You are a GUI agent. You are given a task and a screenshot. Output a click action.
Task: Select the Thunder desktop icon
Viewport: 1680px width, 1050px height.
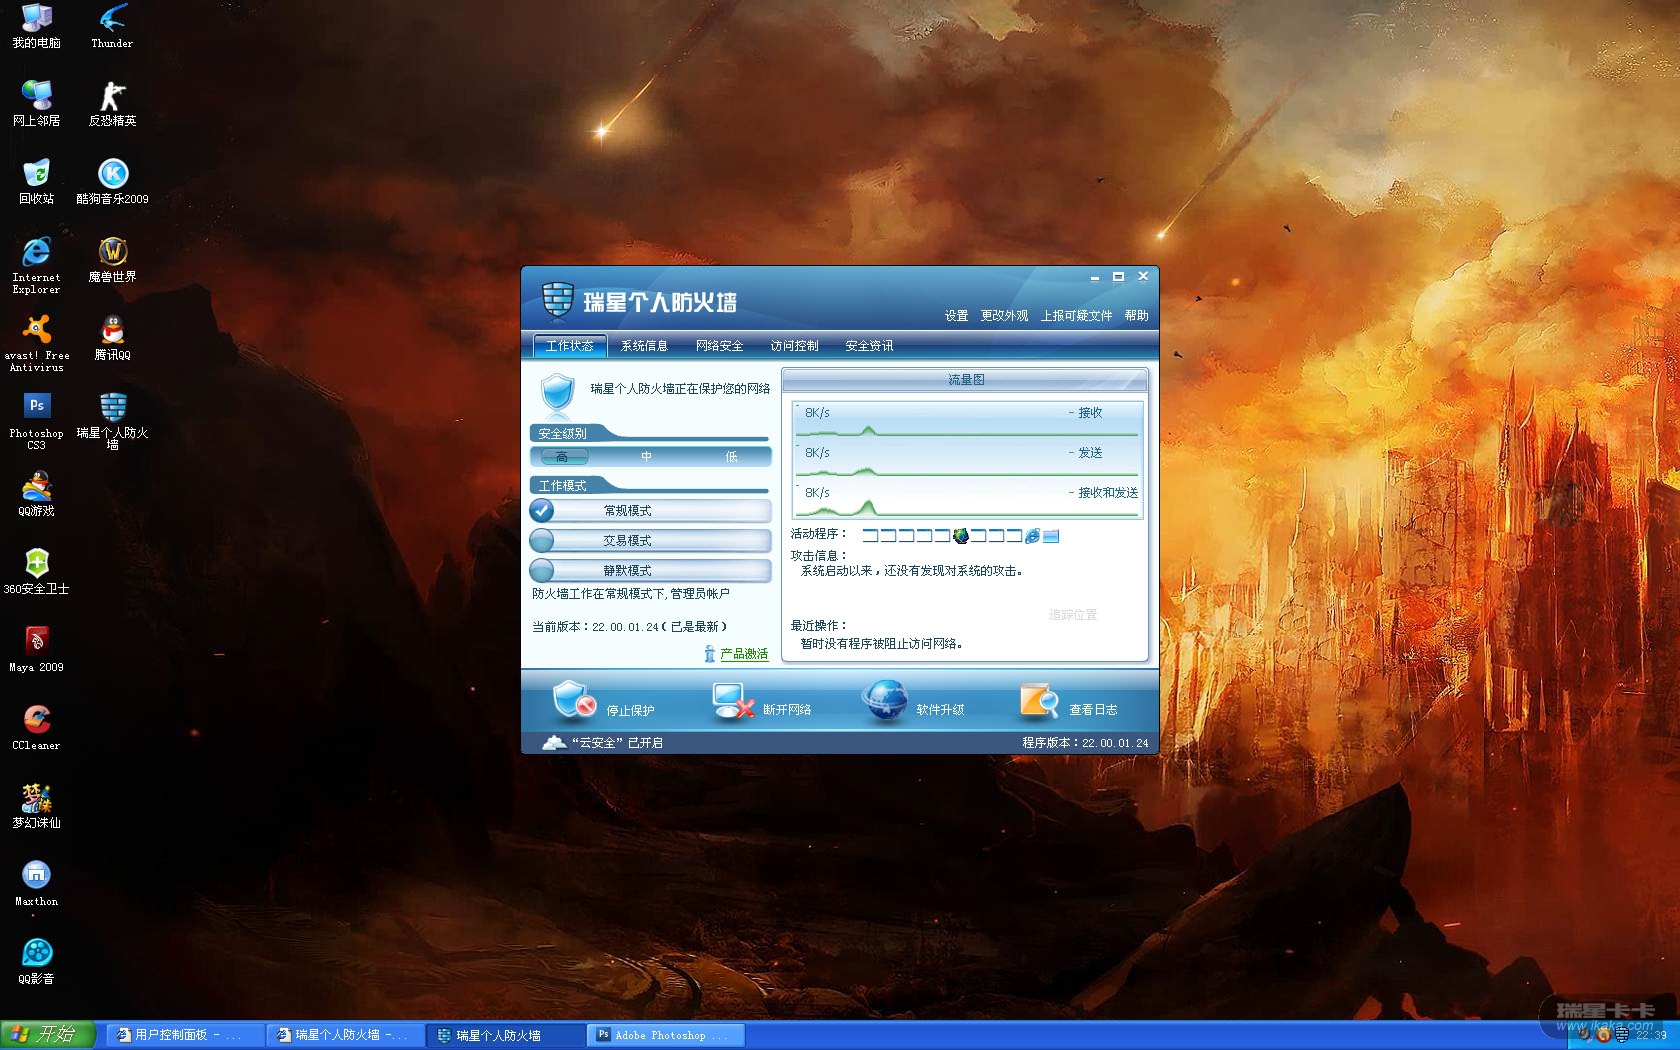click(x=112, y=27)
